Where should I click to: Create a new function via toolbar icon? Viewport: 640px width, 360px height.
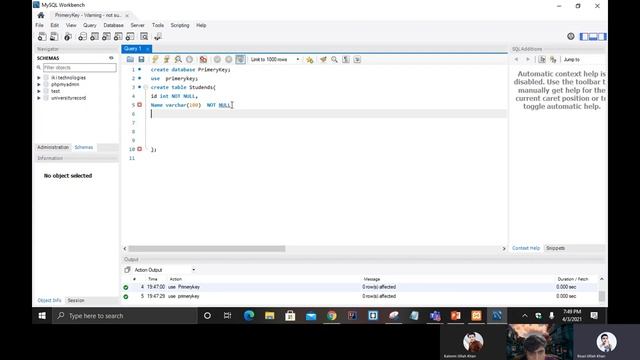pyautogui.click(x=130, y=37)
